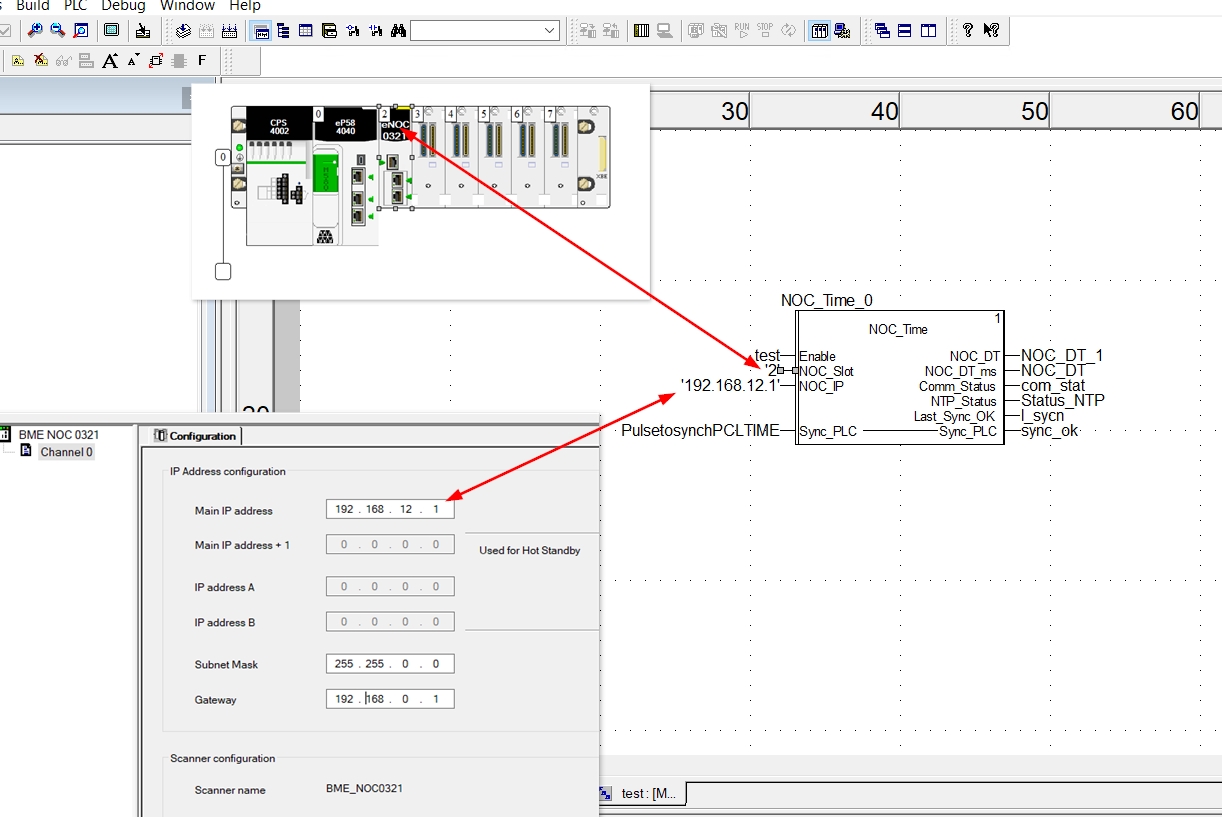This screenshot has width=1222, height=817.
Task: Select the eNOC 0321 module in slot 2
Action: coord(396,157)
